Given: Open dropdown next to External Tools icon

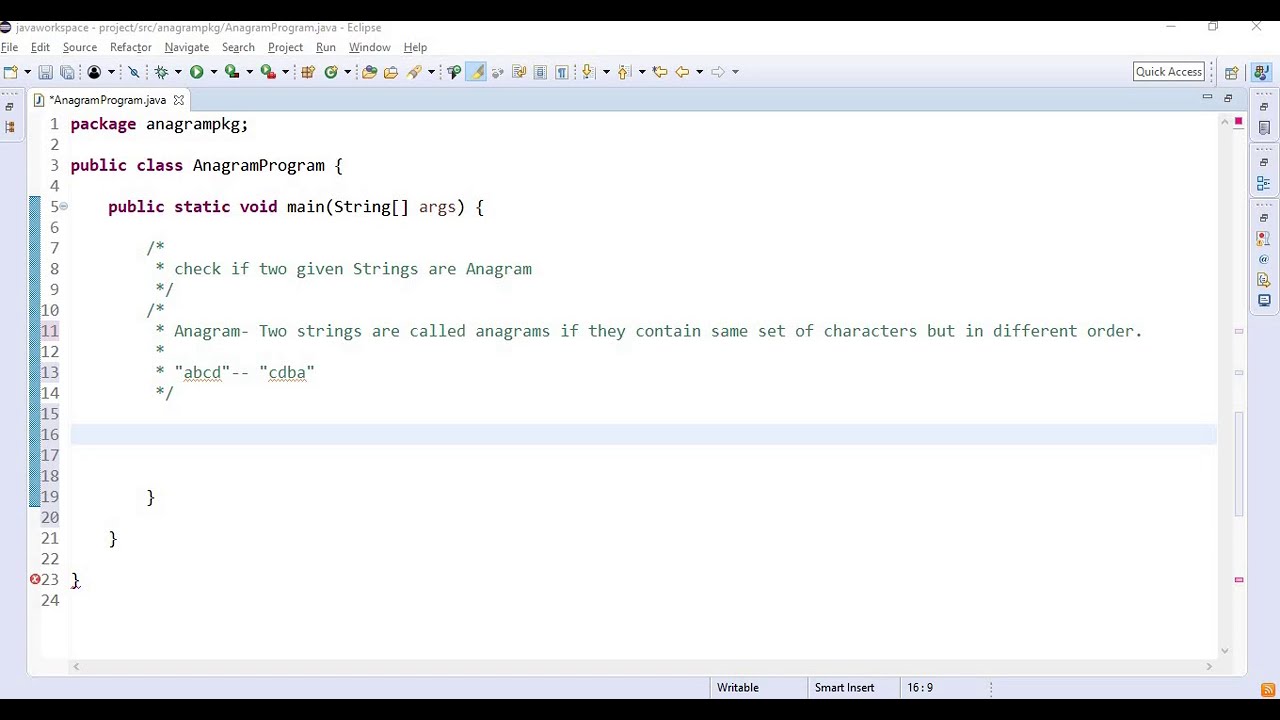Looking at the screenshot, I should 286,72.
